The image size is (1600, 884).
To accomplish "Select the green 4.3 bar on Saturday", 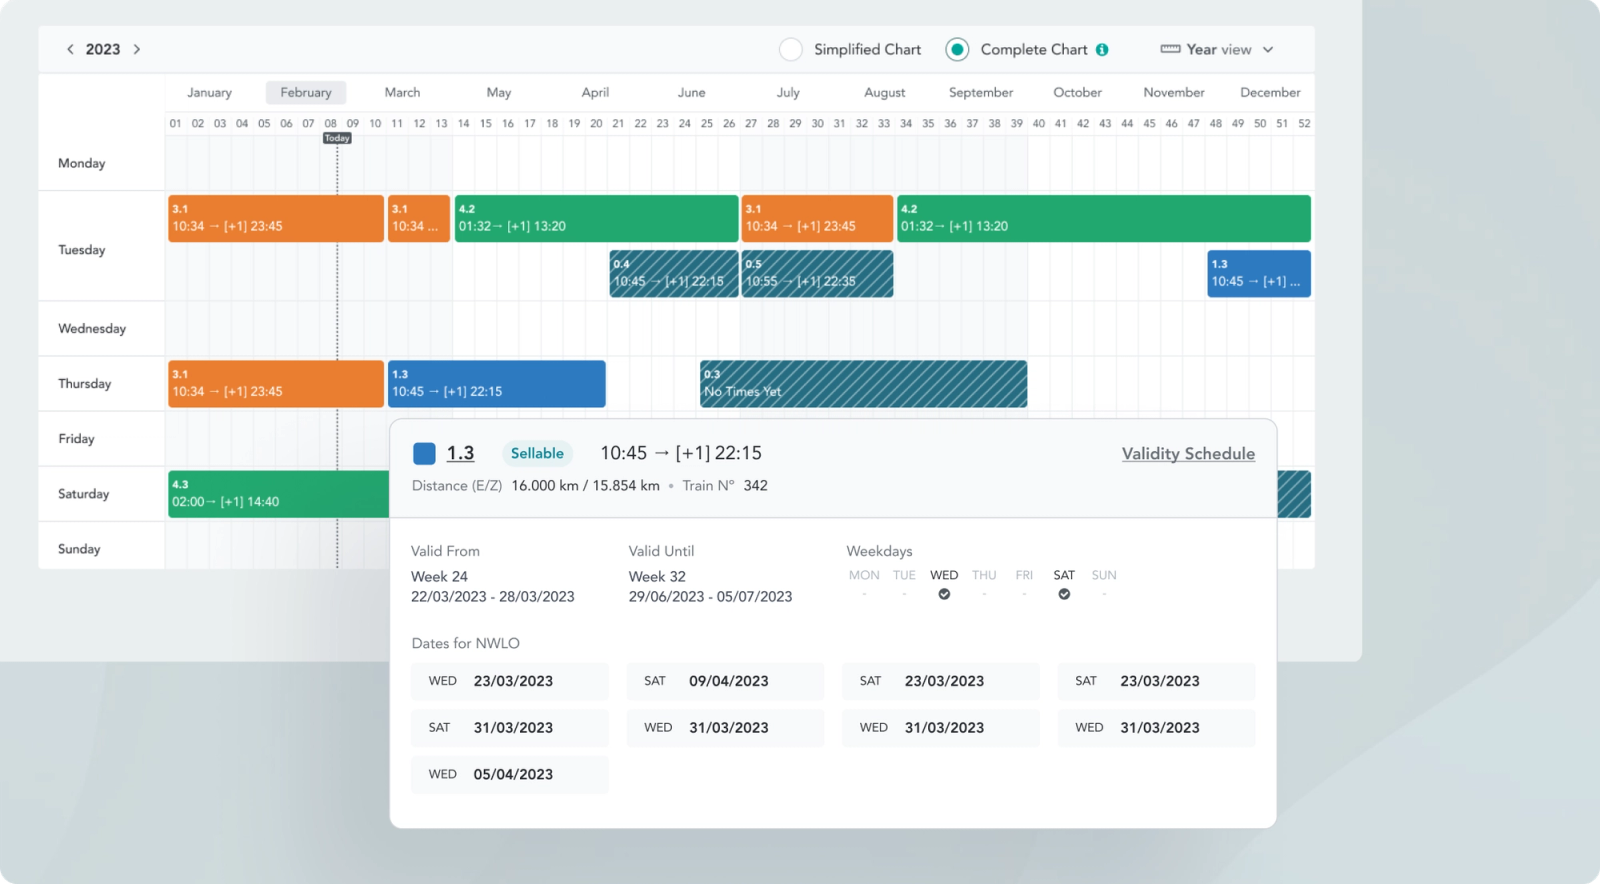I will [278, 494].
